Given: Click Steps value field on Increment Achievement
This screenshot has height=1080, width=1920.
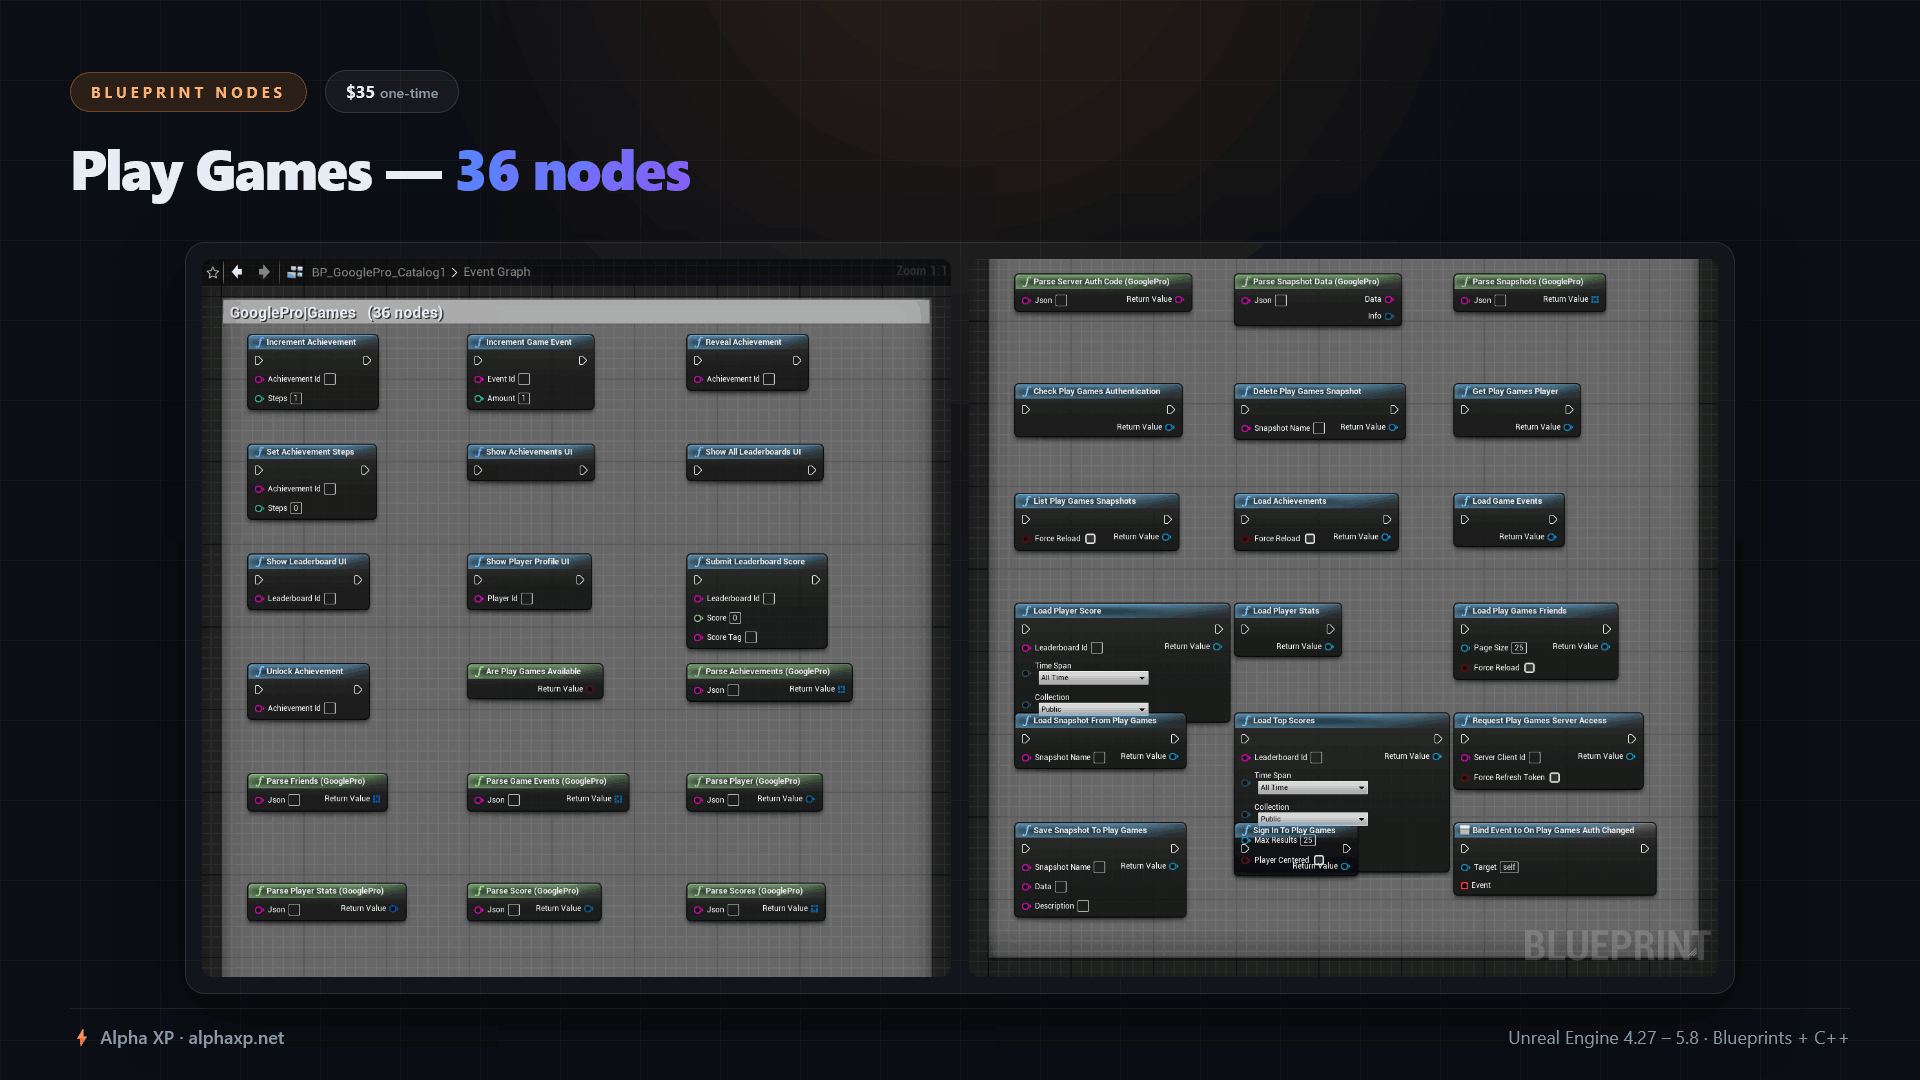Looking at the screenshot, I should [x=296, y=398].
